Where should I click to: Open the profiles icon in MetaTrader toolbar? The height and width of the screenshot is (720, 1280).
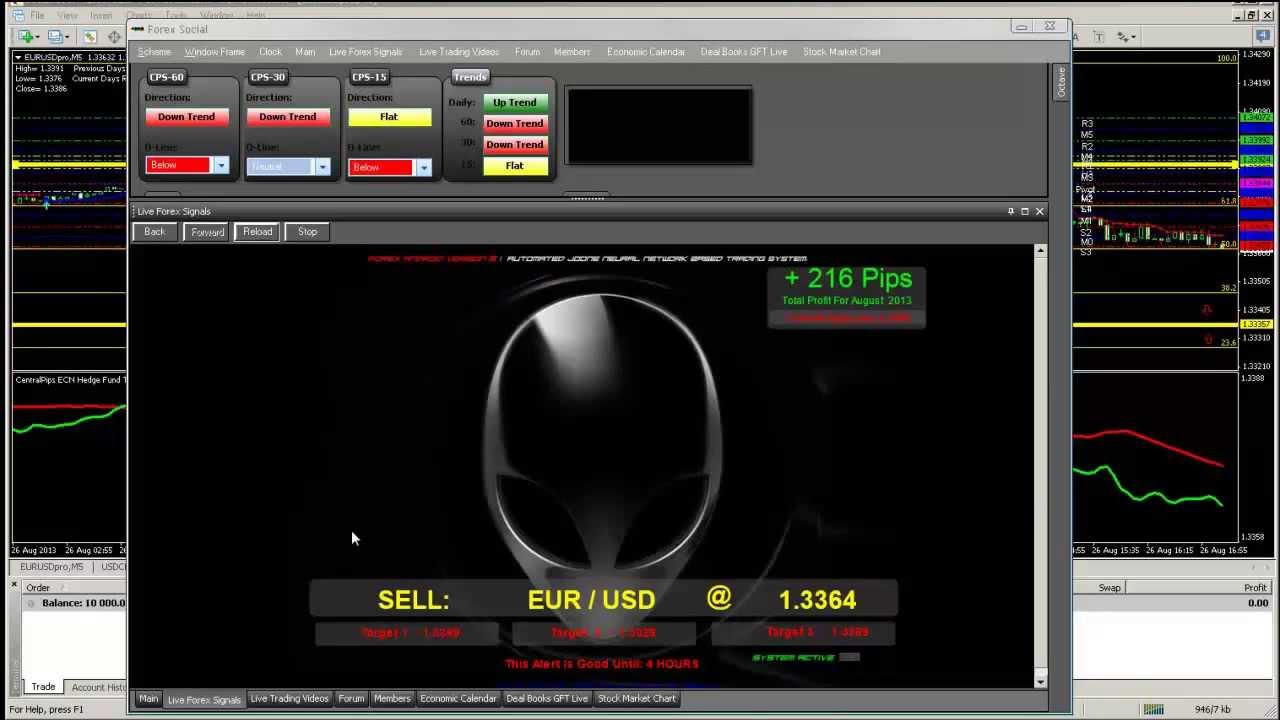point(57,36)
